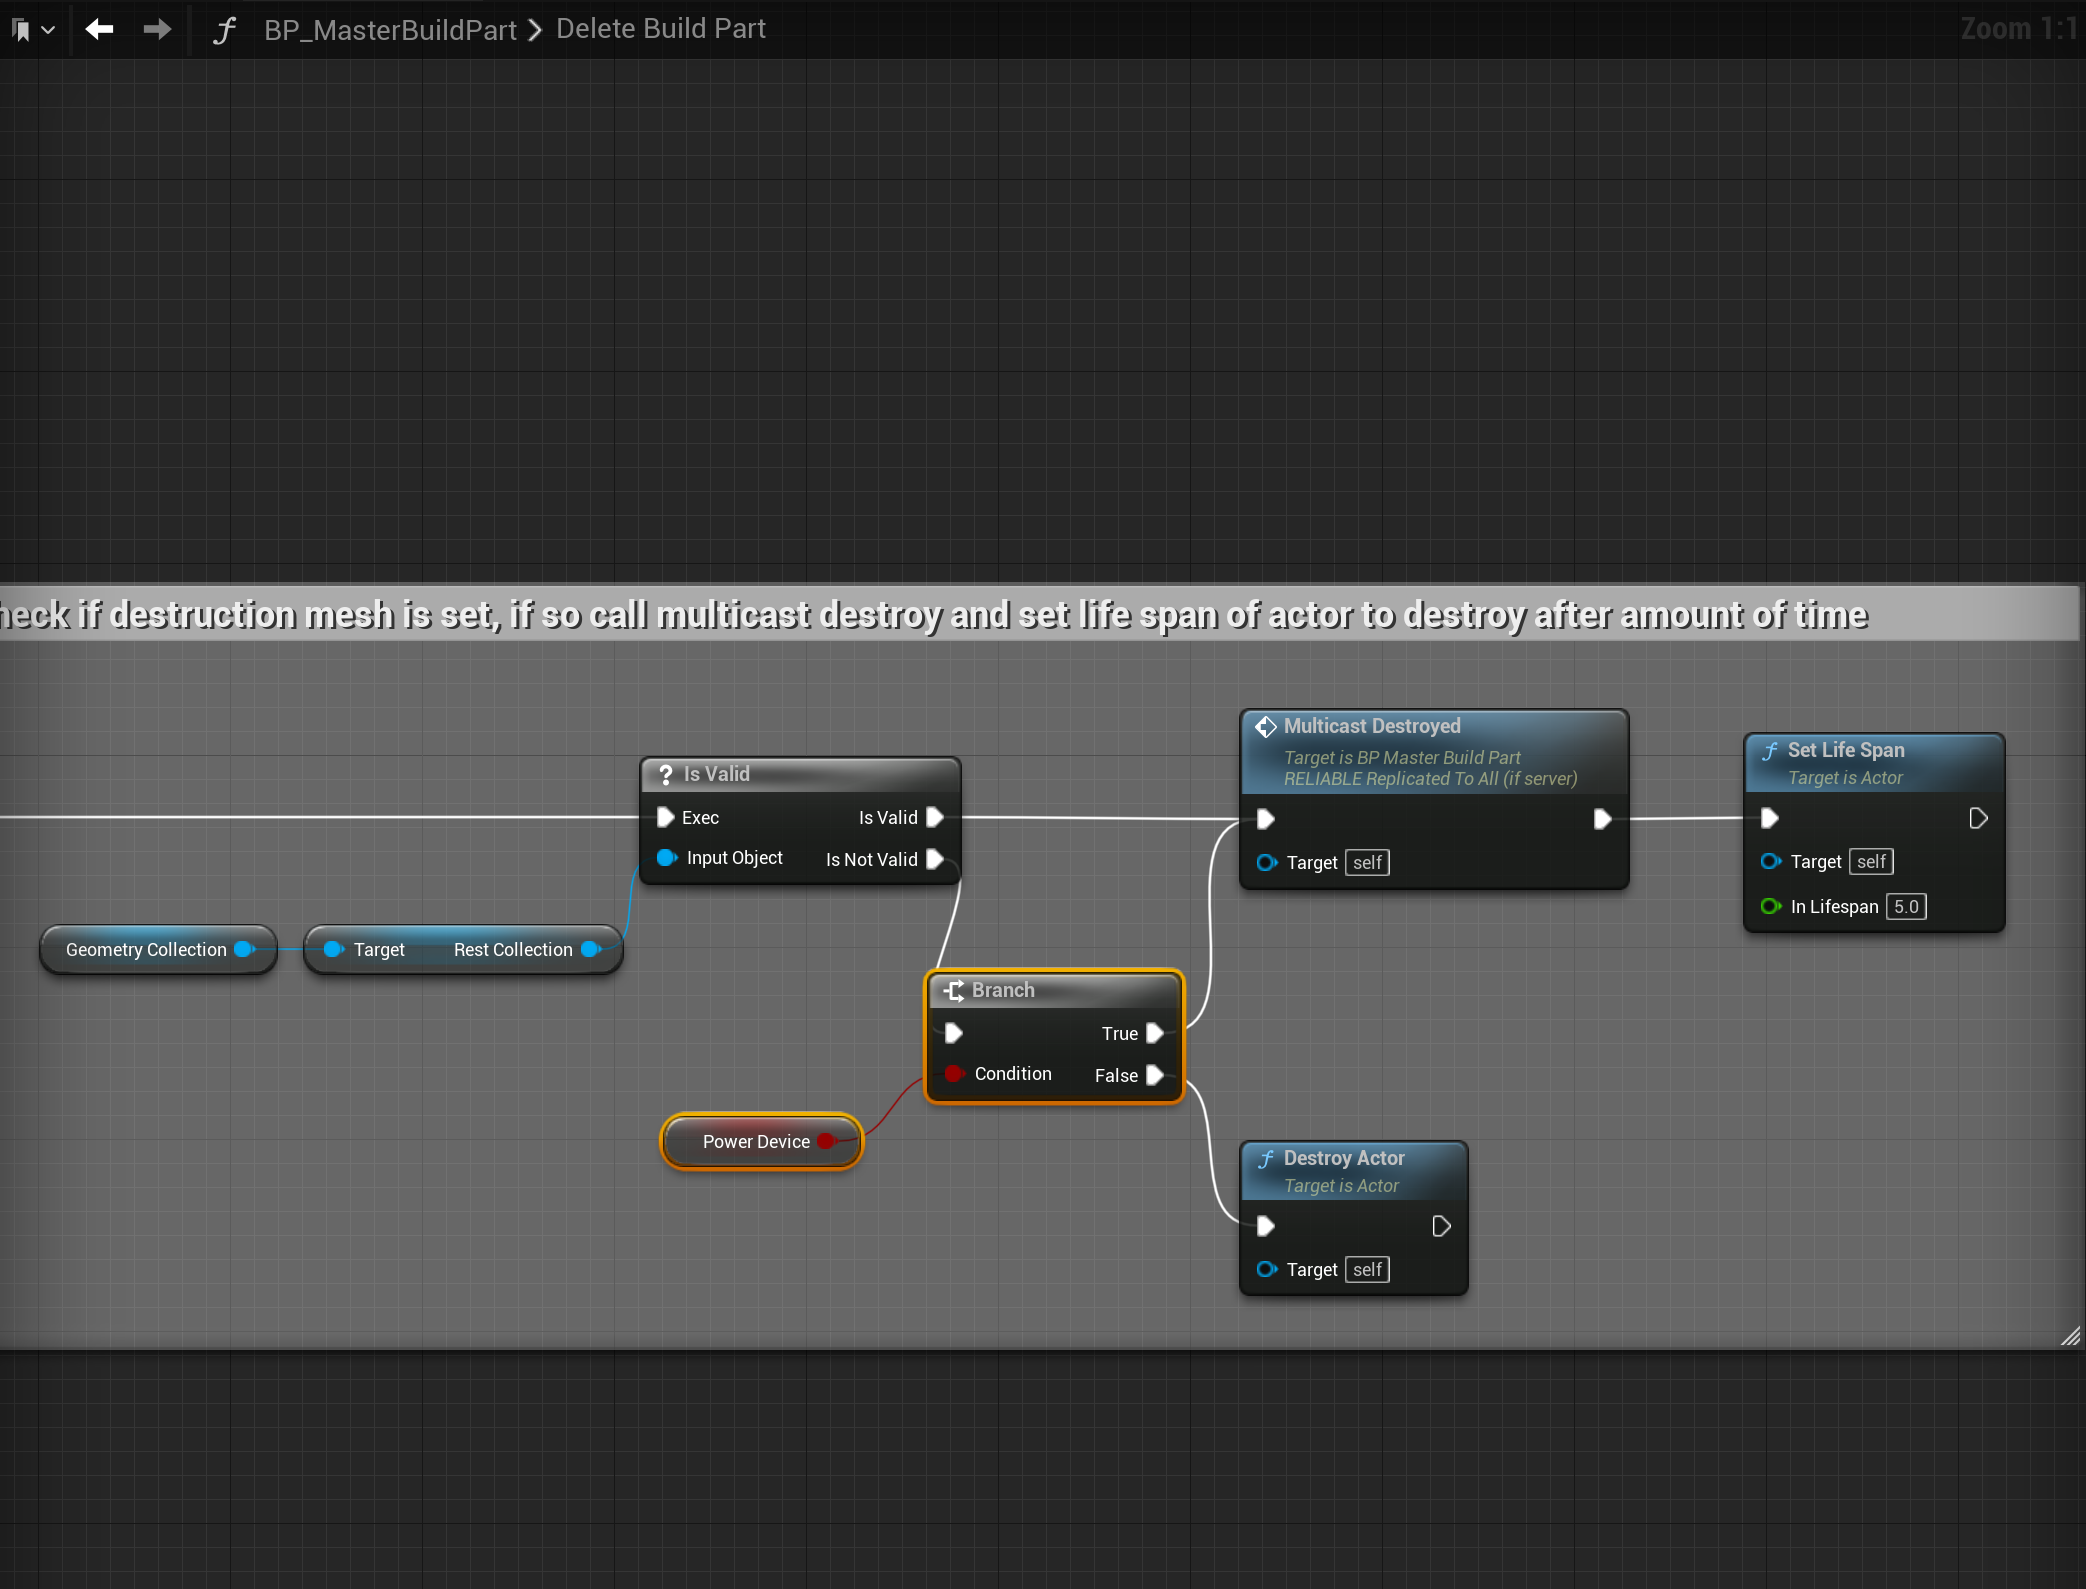Click the BP_MasterBuildPart breadcrumb
Screen dimensions: 2086x1589
pyautogui.click(x=390, y=30)
